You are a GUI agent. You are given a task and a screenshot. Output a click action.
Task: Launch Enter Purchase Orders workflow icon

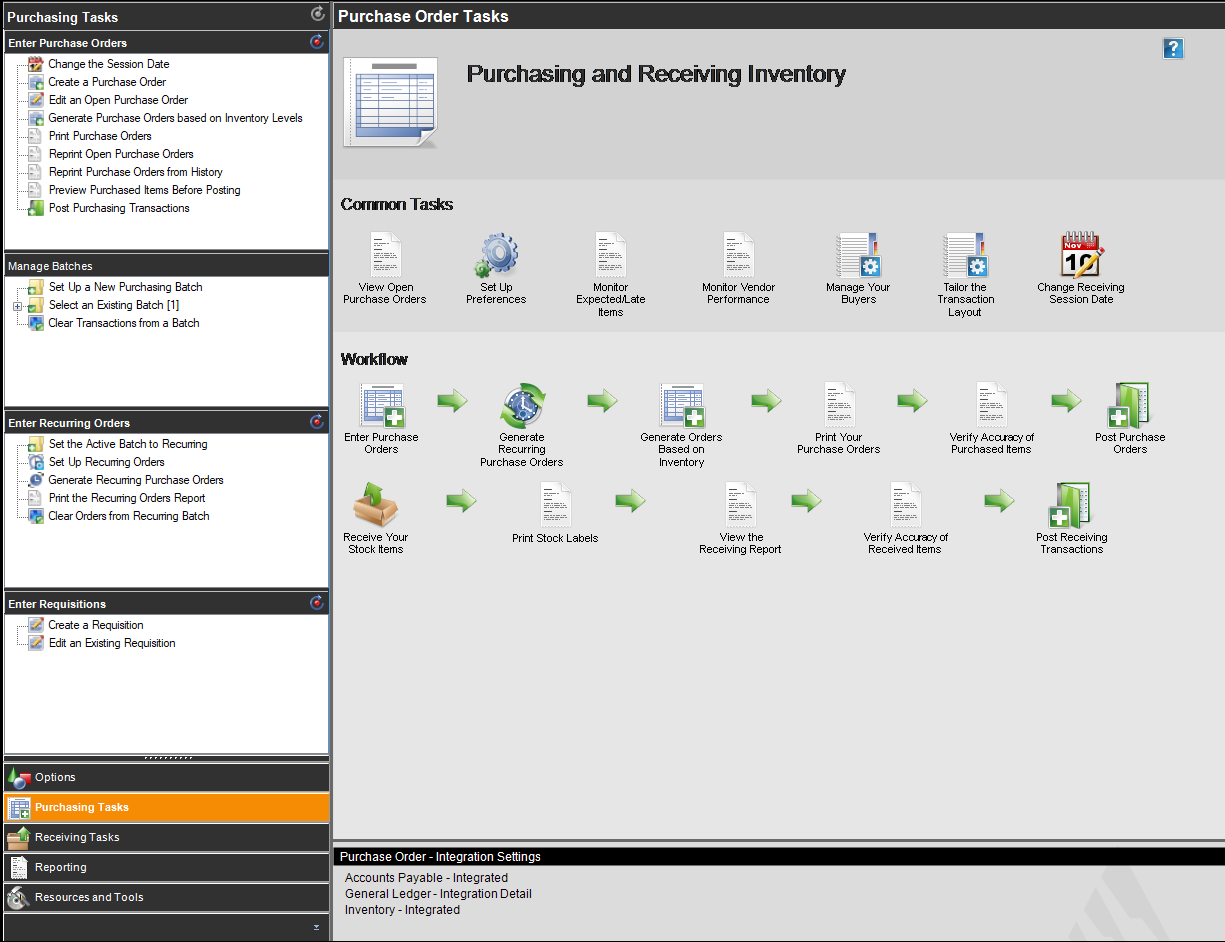tap(382, 405)
